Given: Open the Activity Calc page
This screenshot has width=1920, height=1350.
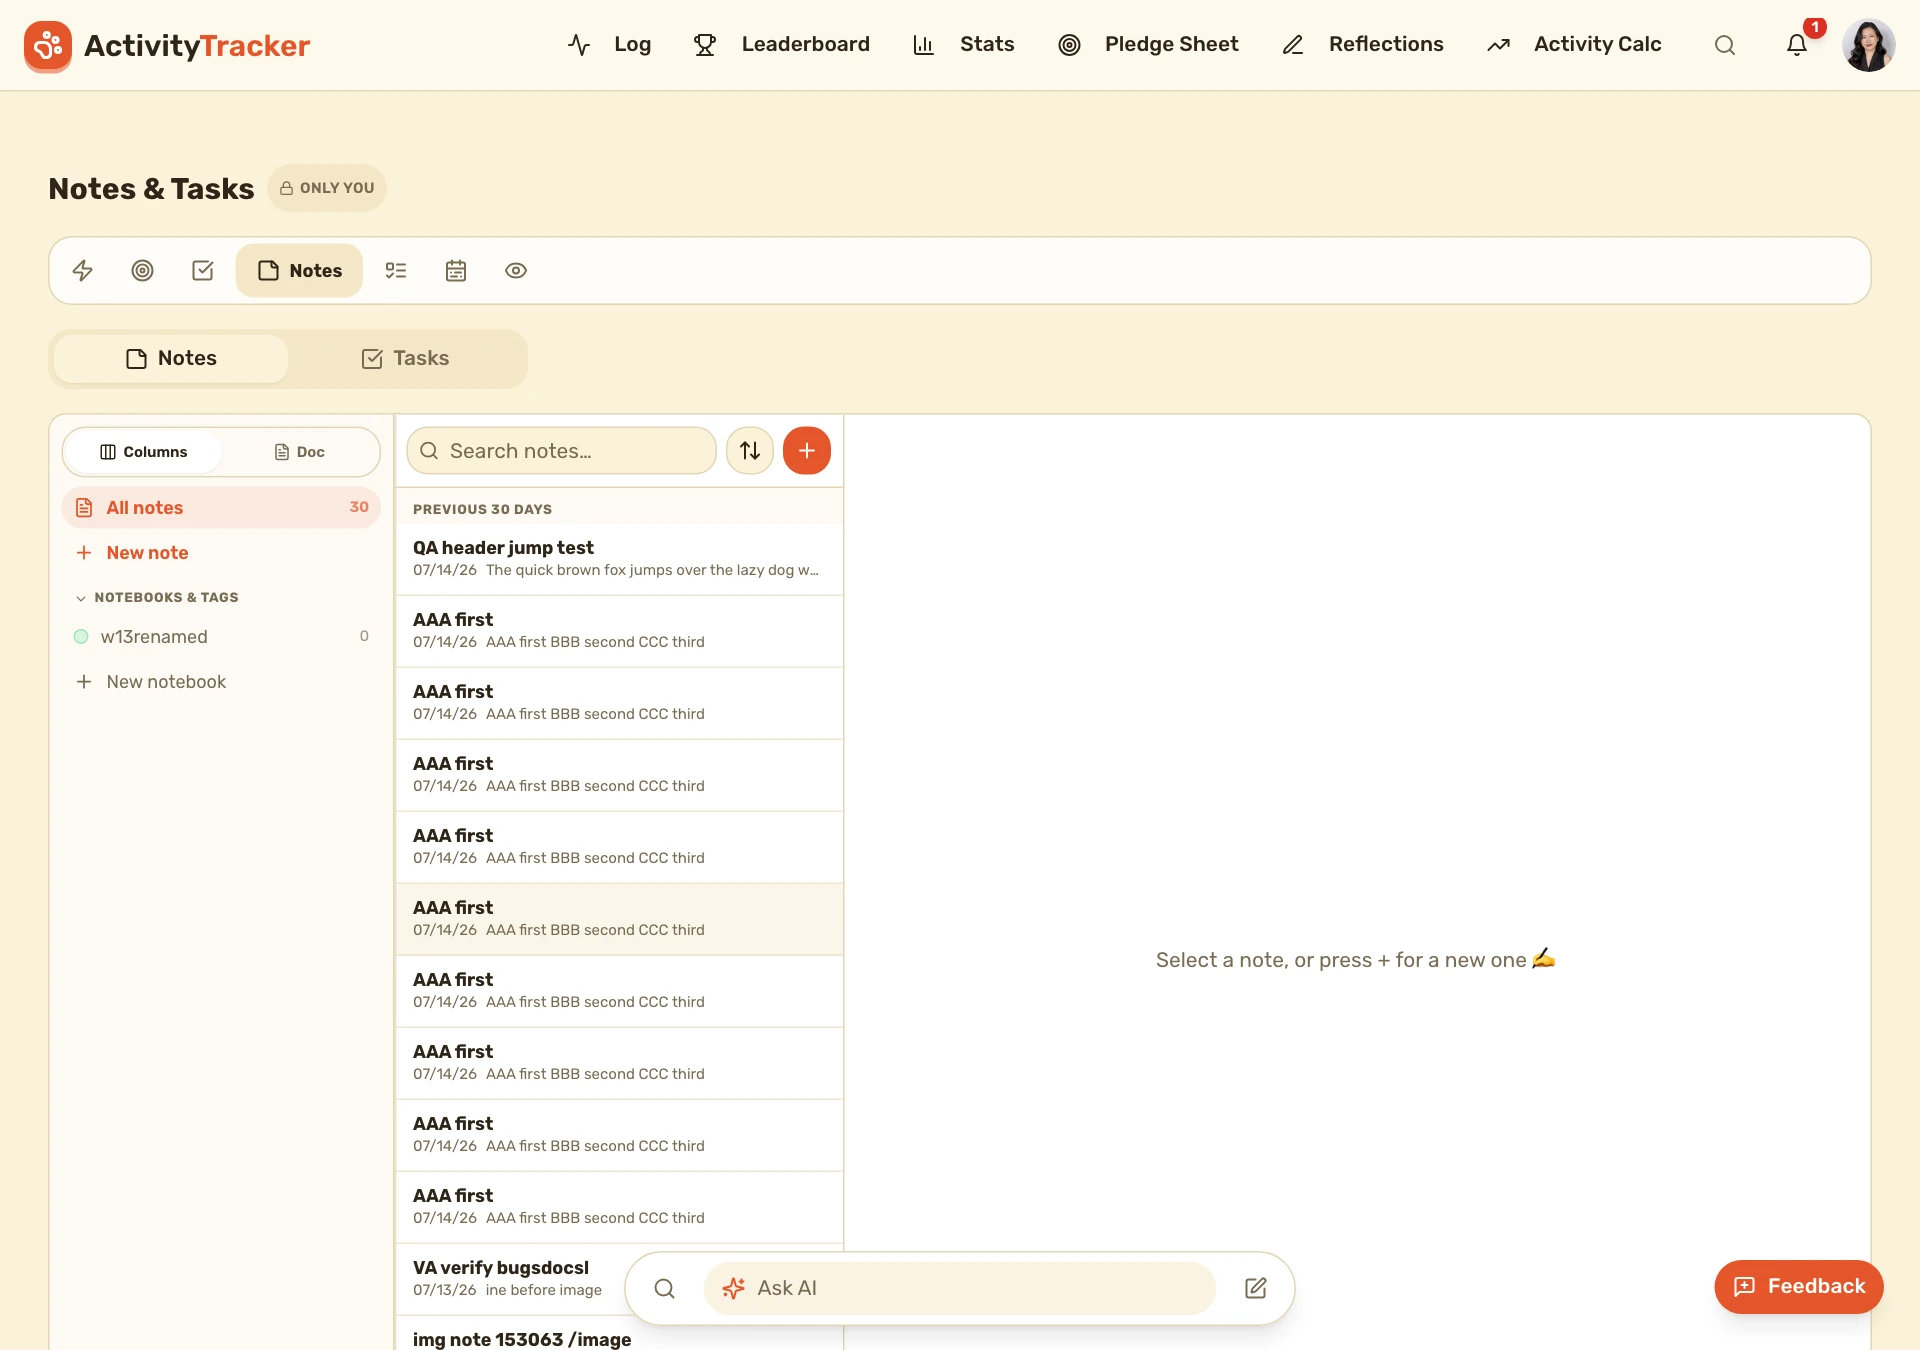Looking at the screenshot, I should 1575,45.
